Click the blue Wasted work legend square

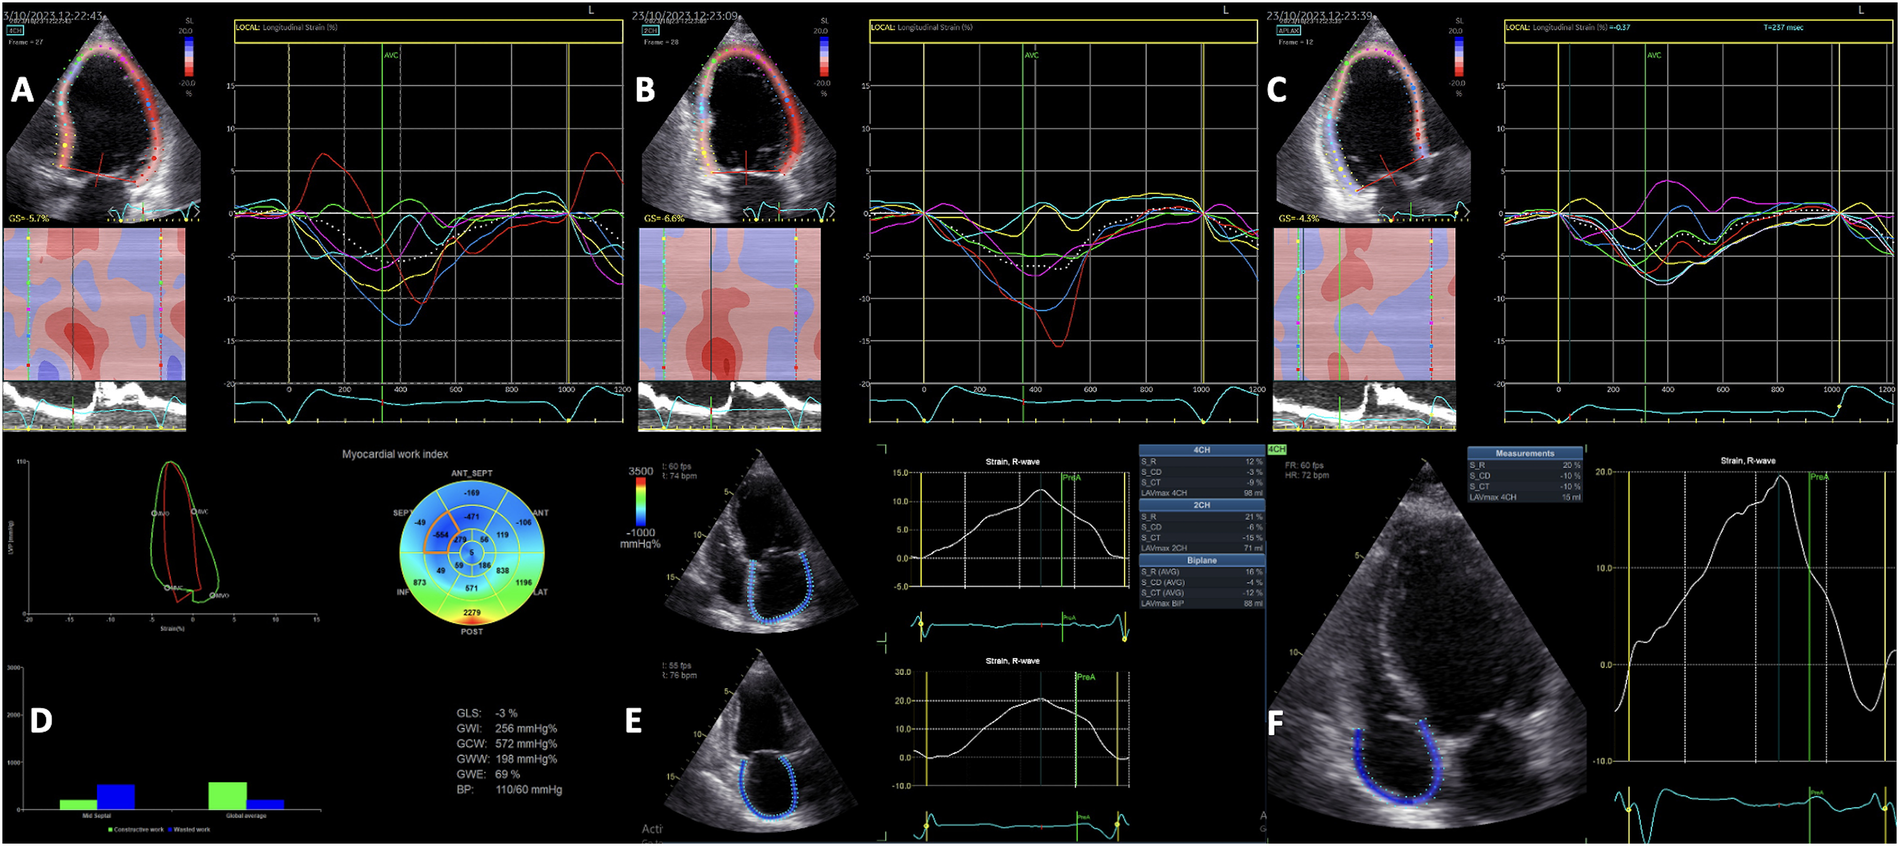(x=170, y=829)
